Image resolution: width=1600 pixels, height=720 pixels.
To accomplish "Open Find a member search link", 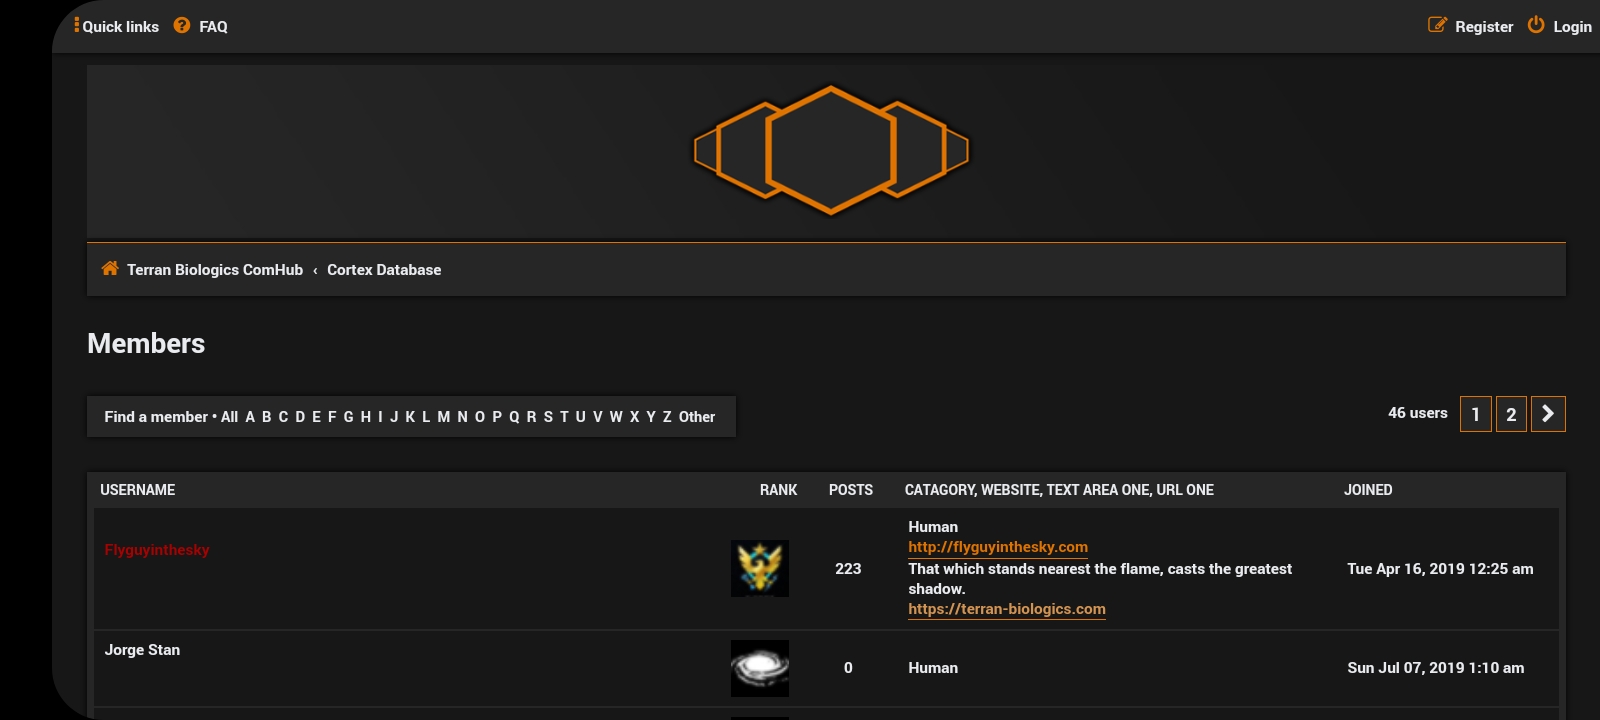I will [156, 417].
